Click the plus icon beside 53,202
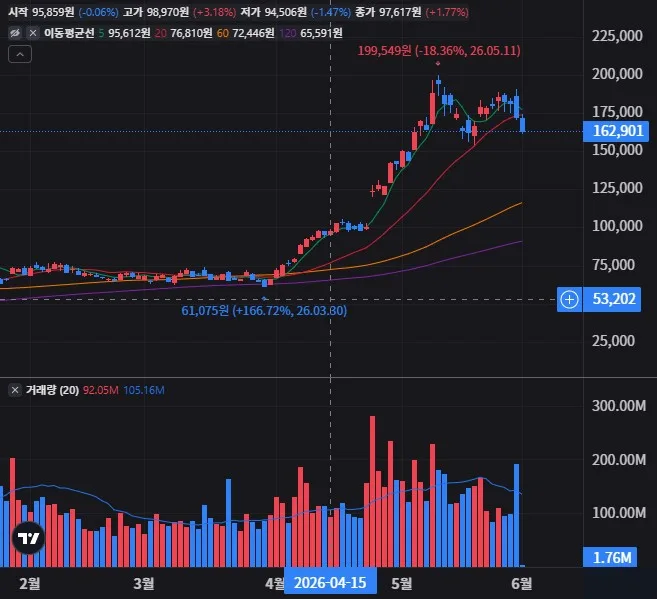657x599 pixels. [x=569, y=299]
